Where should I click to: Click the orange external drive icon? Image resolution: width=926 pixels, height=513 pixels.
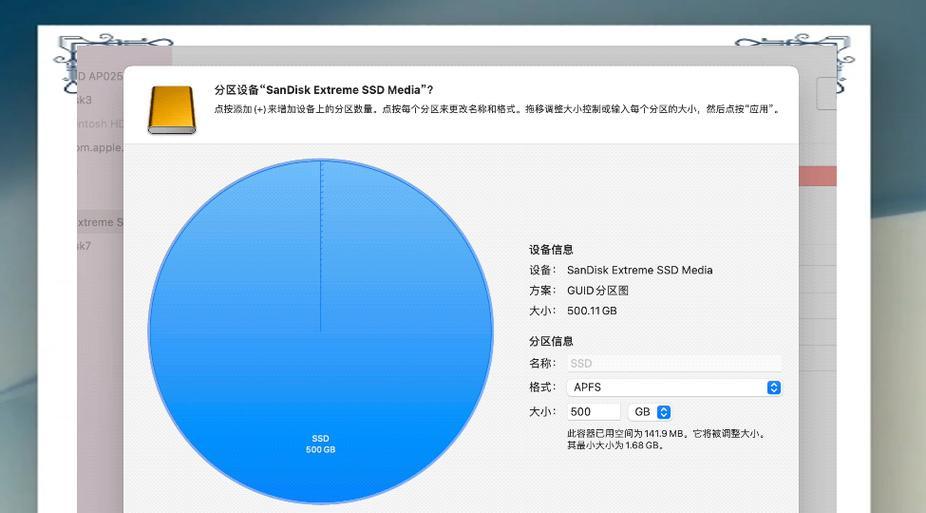pyautogui.click(x=172, y=110)
